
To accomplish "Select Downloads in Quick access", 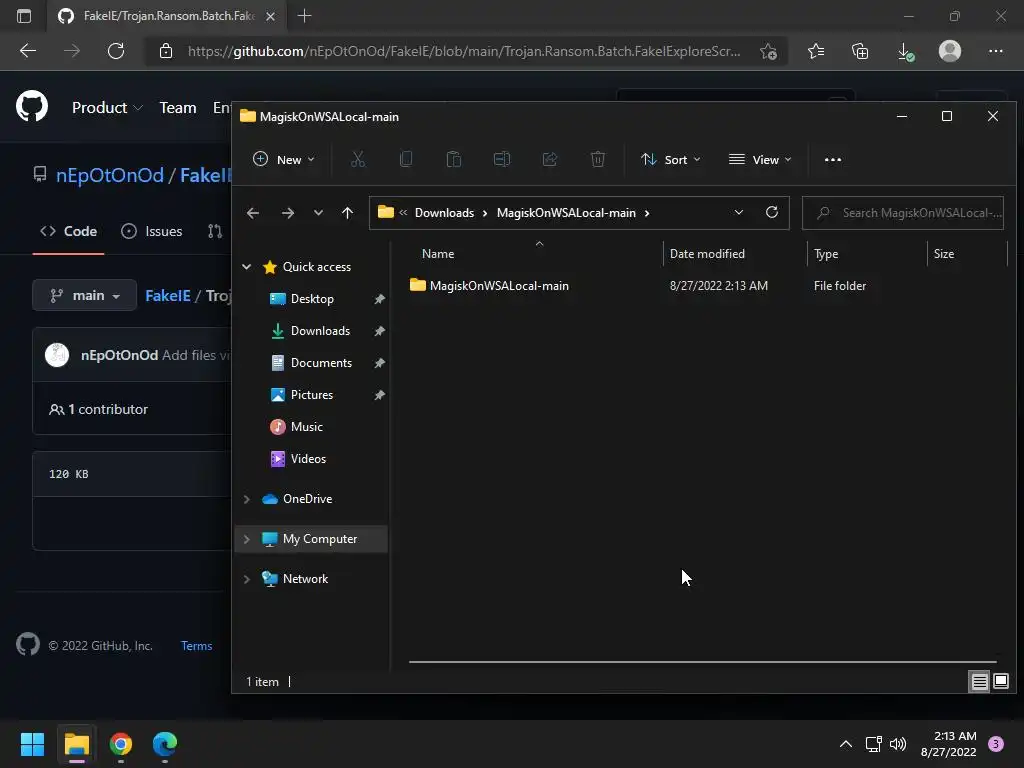I will point(320,330).
